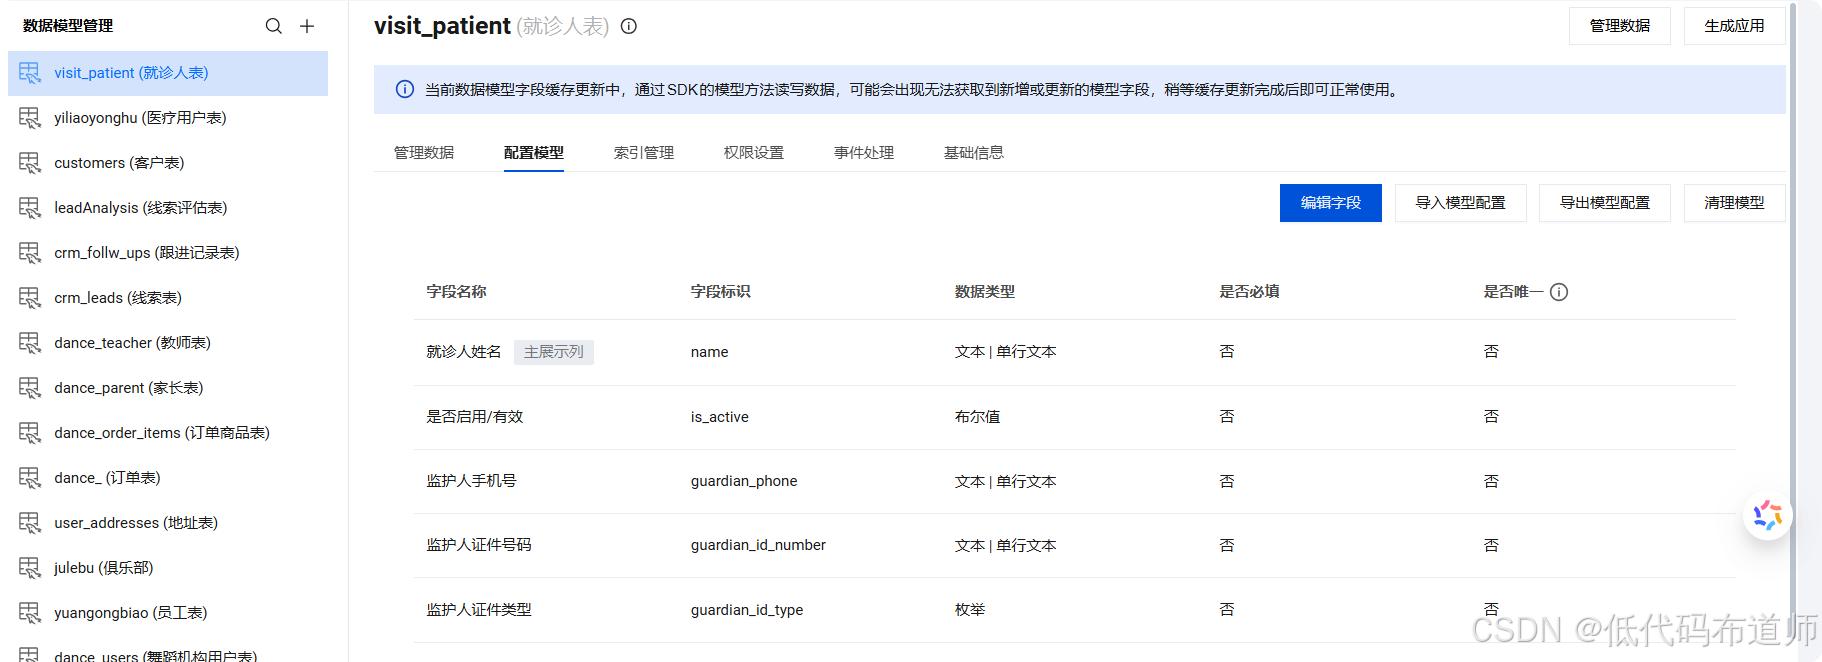Click the field identifier name
This screenshot has width=1822, height=662.
click(710, 352)
